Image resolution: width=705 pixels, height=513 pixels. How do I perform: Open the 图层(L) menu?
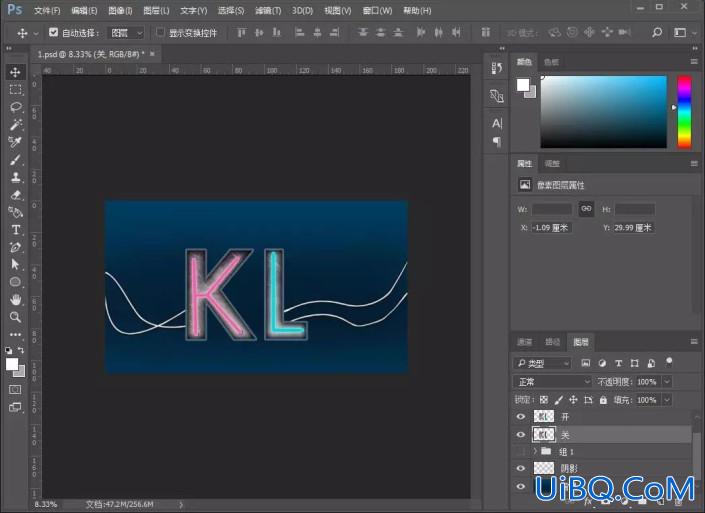156,10
